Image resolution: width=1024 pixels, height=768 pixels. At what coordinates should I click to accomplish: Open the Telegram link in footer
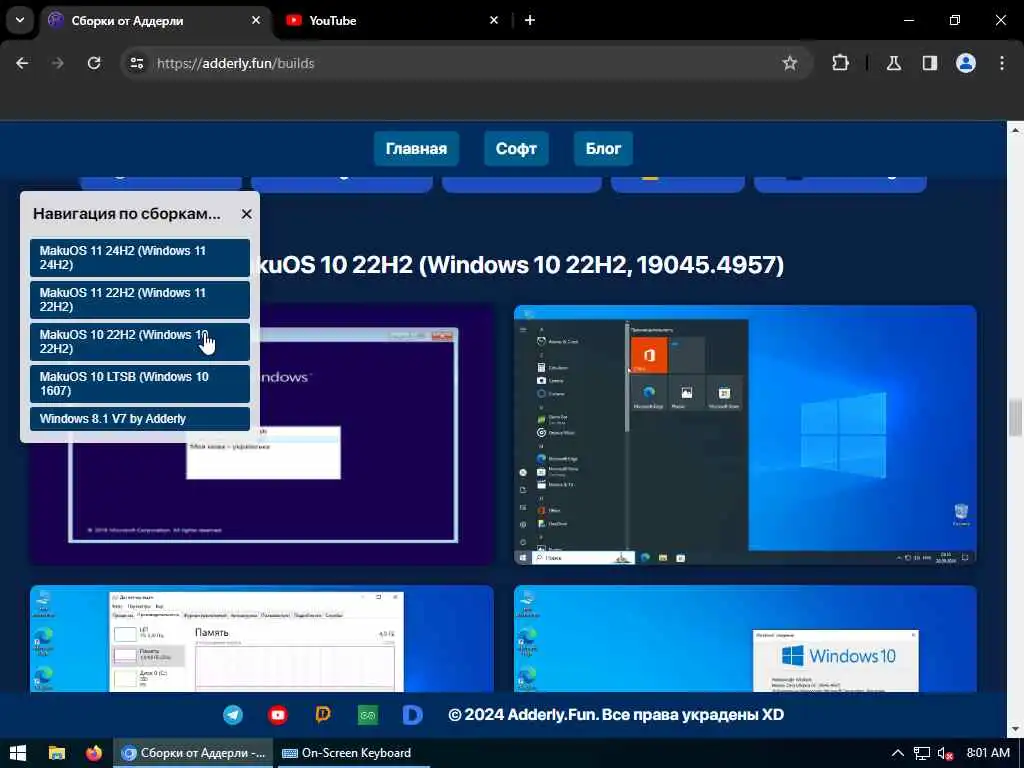233,715
